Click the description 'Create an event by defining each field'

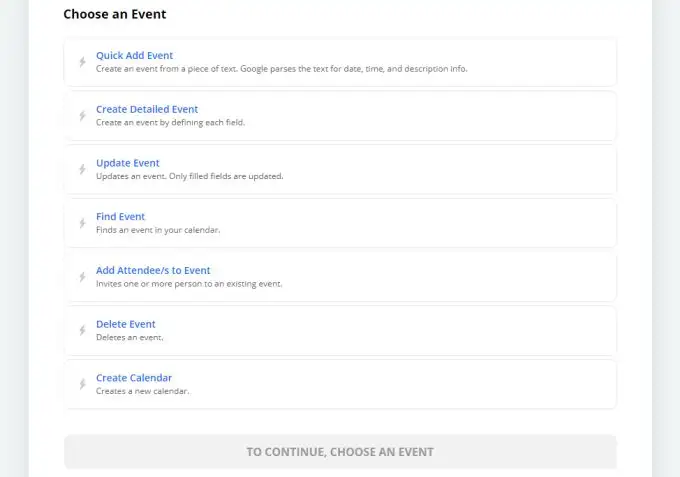tap(170, 123)
